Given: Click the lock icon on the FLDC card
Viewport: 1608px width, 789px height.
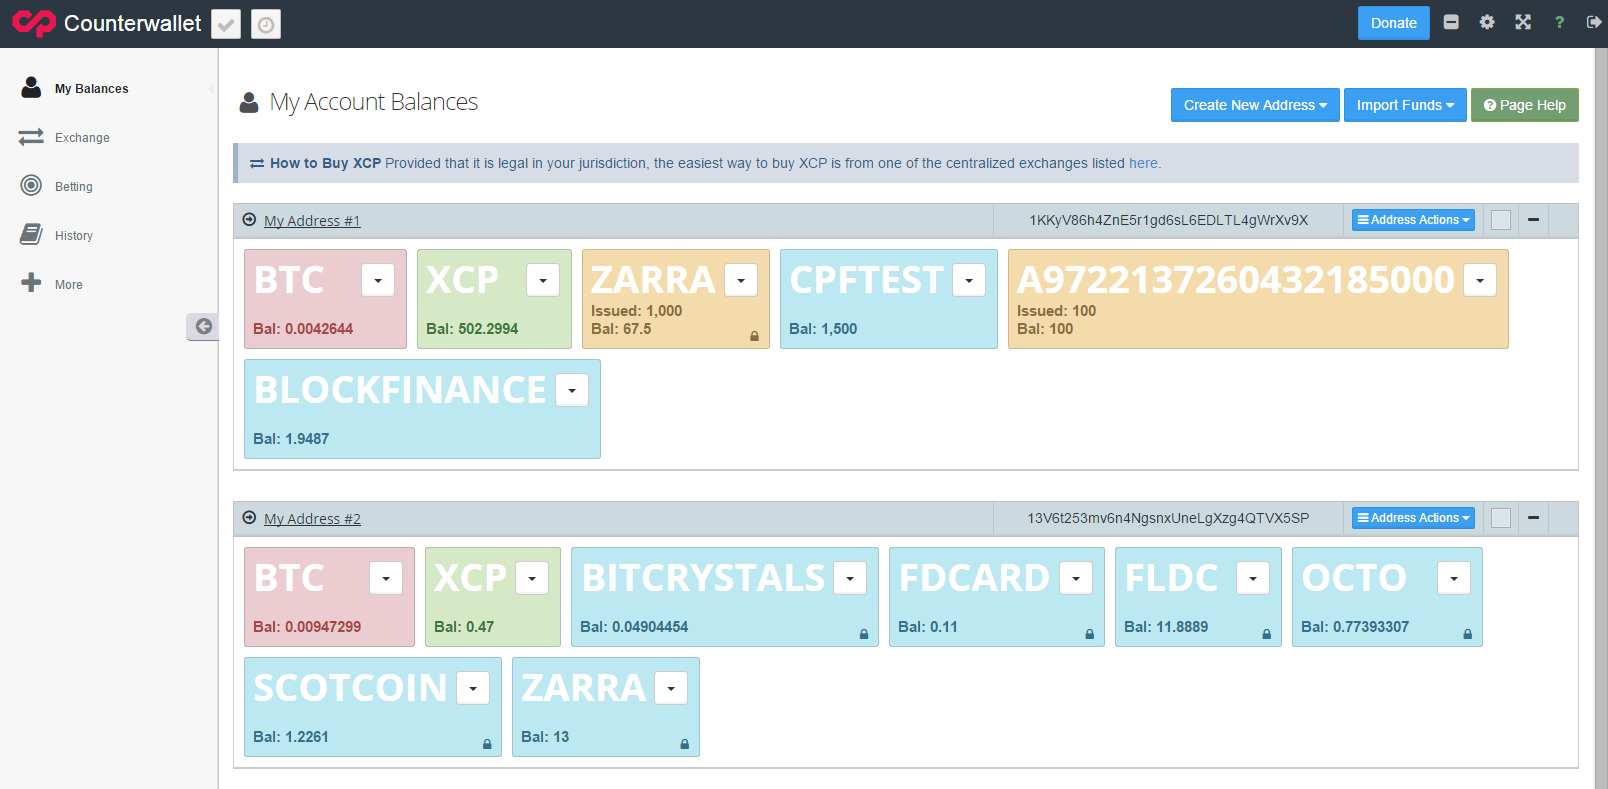Looking at the screenshot, I should 1266,634.
